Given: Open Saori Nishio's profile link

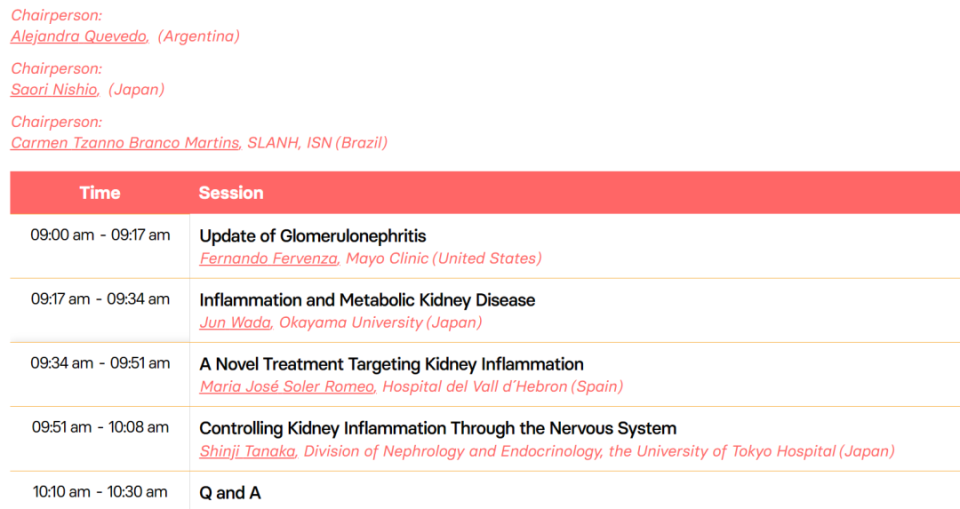Looking at the screenshot, I should point(54,90).
